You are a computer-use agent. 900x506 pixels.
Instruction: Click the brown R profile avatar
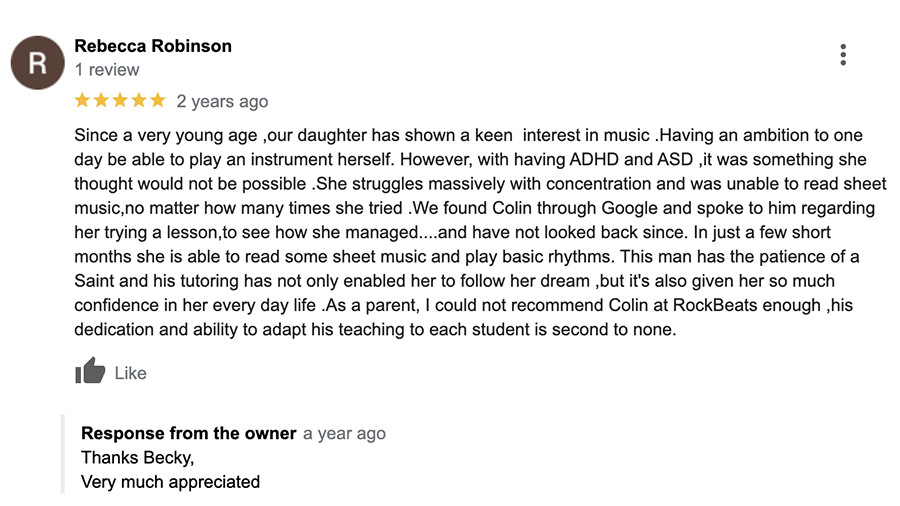38,63
